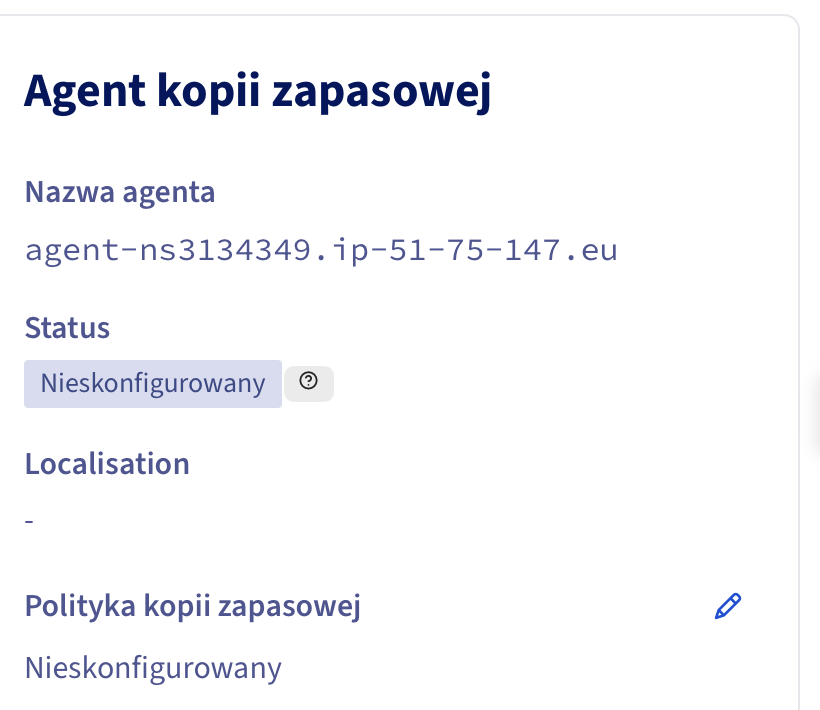Click the word kopii in the policy label
The height and width of the screenshot is (710, 820).
(177, 606)
